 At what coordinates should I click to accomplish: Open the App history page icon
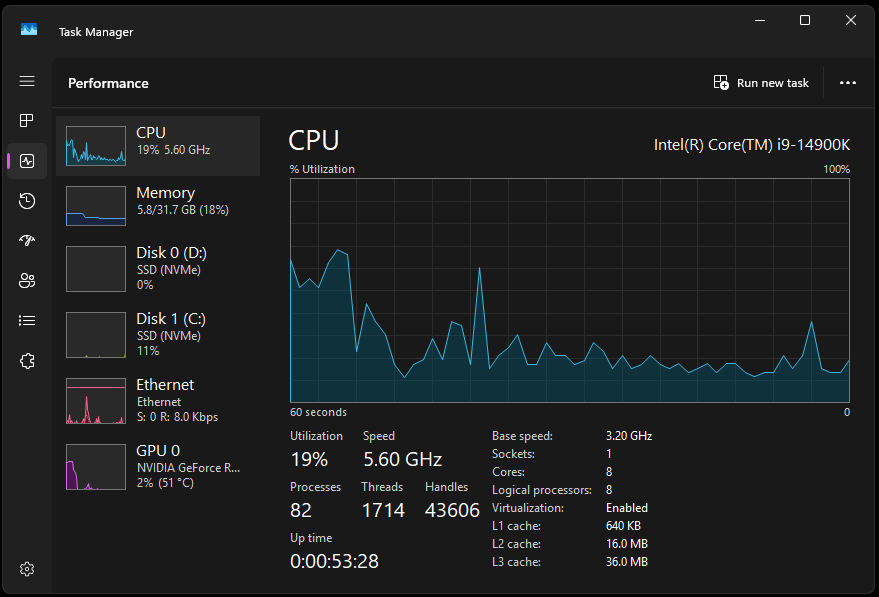coord(27,201)
